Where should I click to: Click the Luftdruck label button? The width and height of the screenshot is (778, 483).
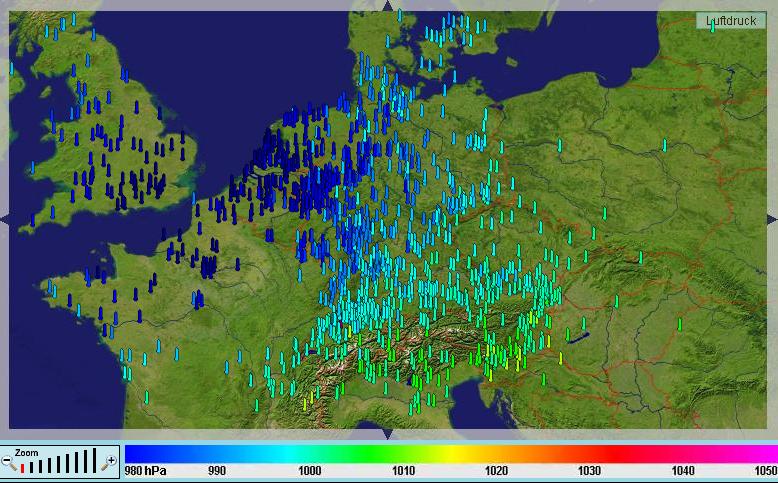tap(731, 21)
